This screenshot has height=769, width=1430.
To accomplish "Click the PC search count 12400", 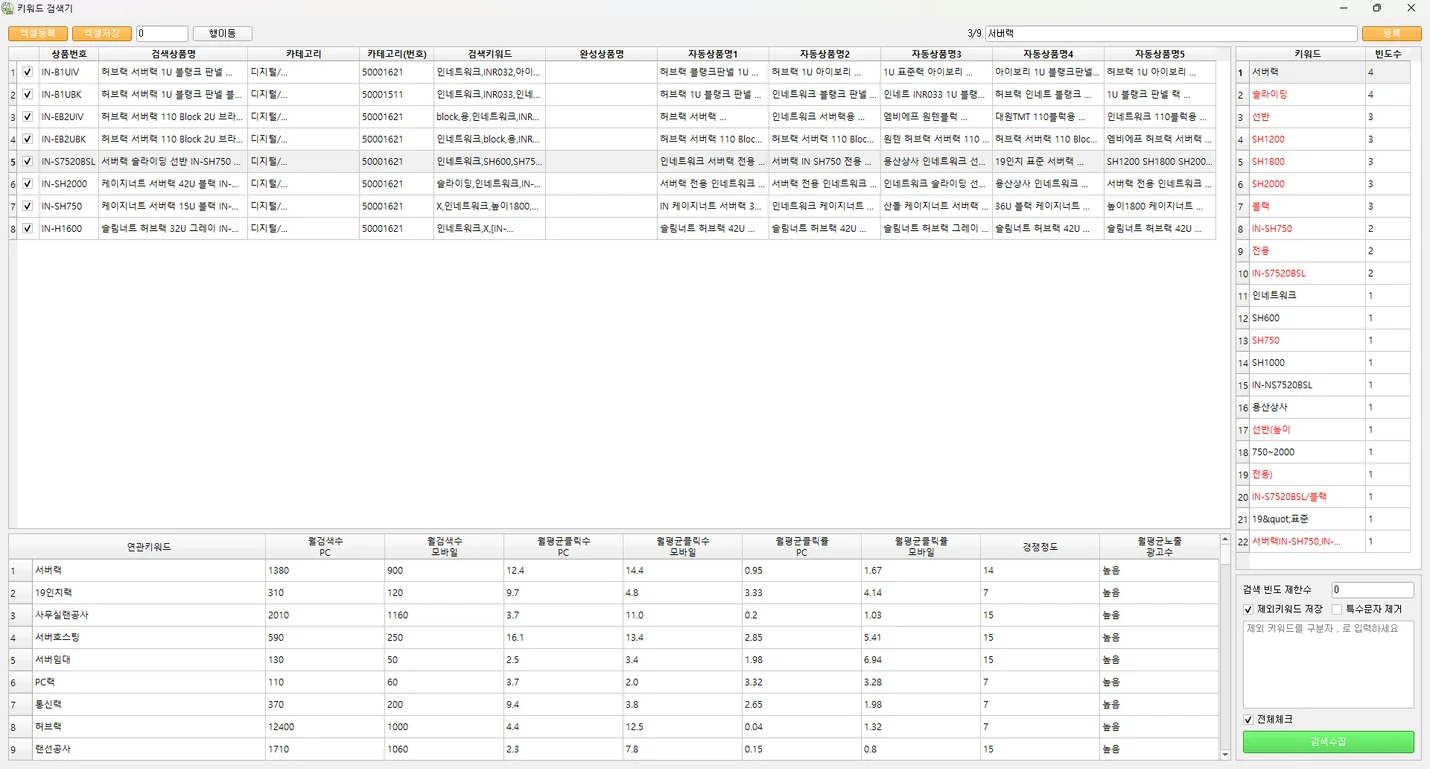I will 325,726.
